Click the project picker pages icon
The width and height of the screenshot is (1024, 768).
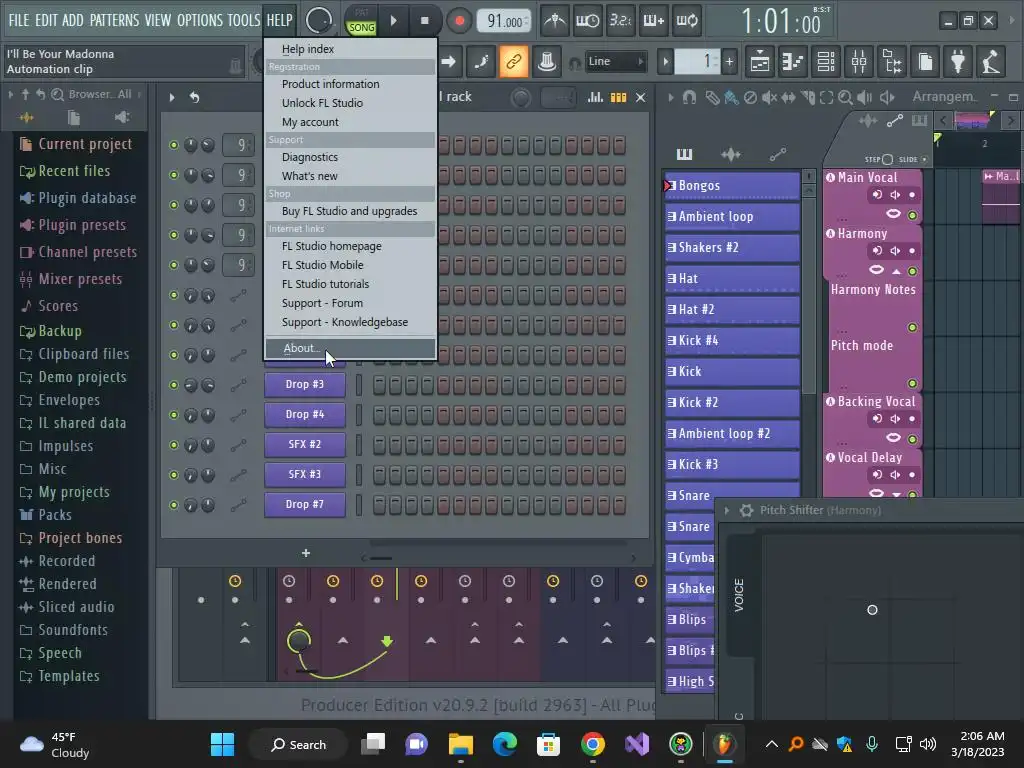925,62
